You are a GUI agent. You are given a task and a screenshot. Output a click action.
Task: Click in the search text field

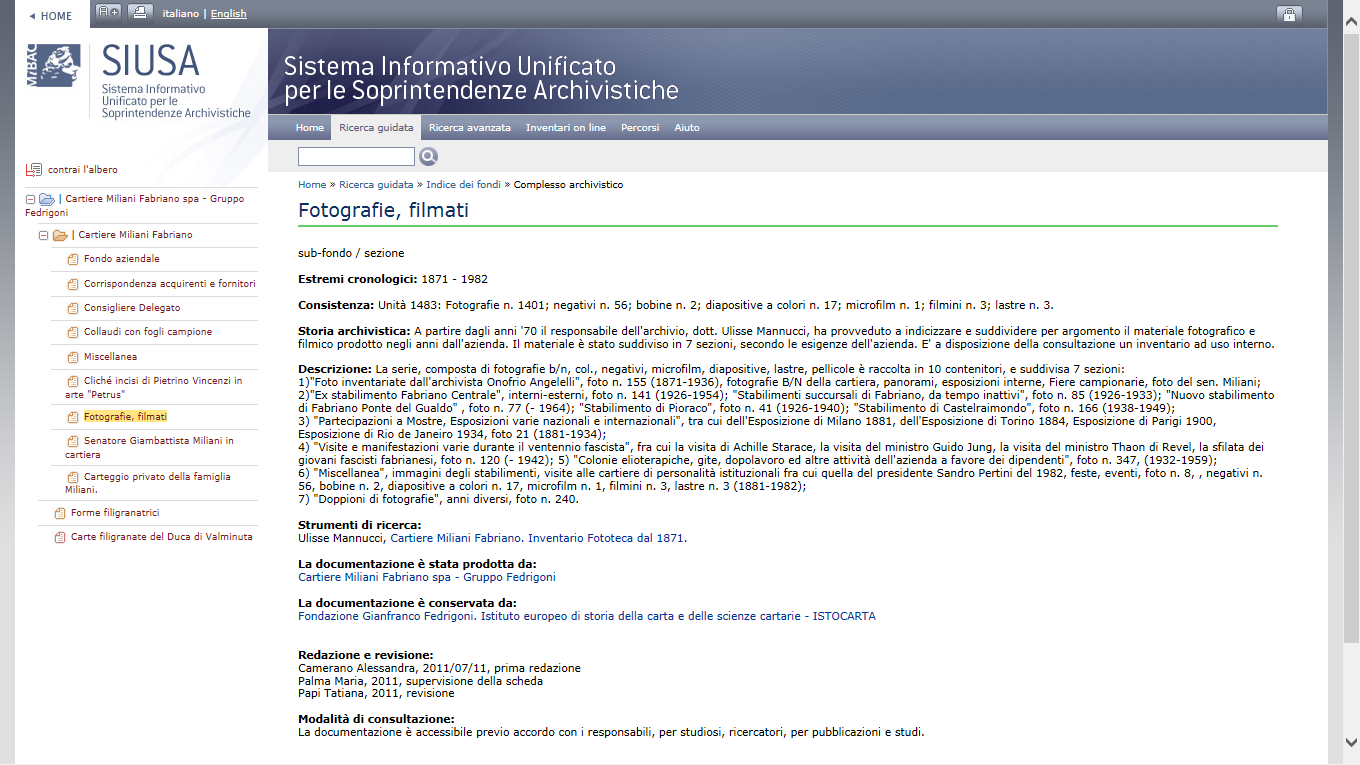tap(356, 156)
